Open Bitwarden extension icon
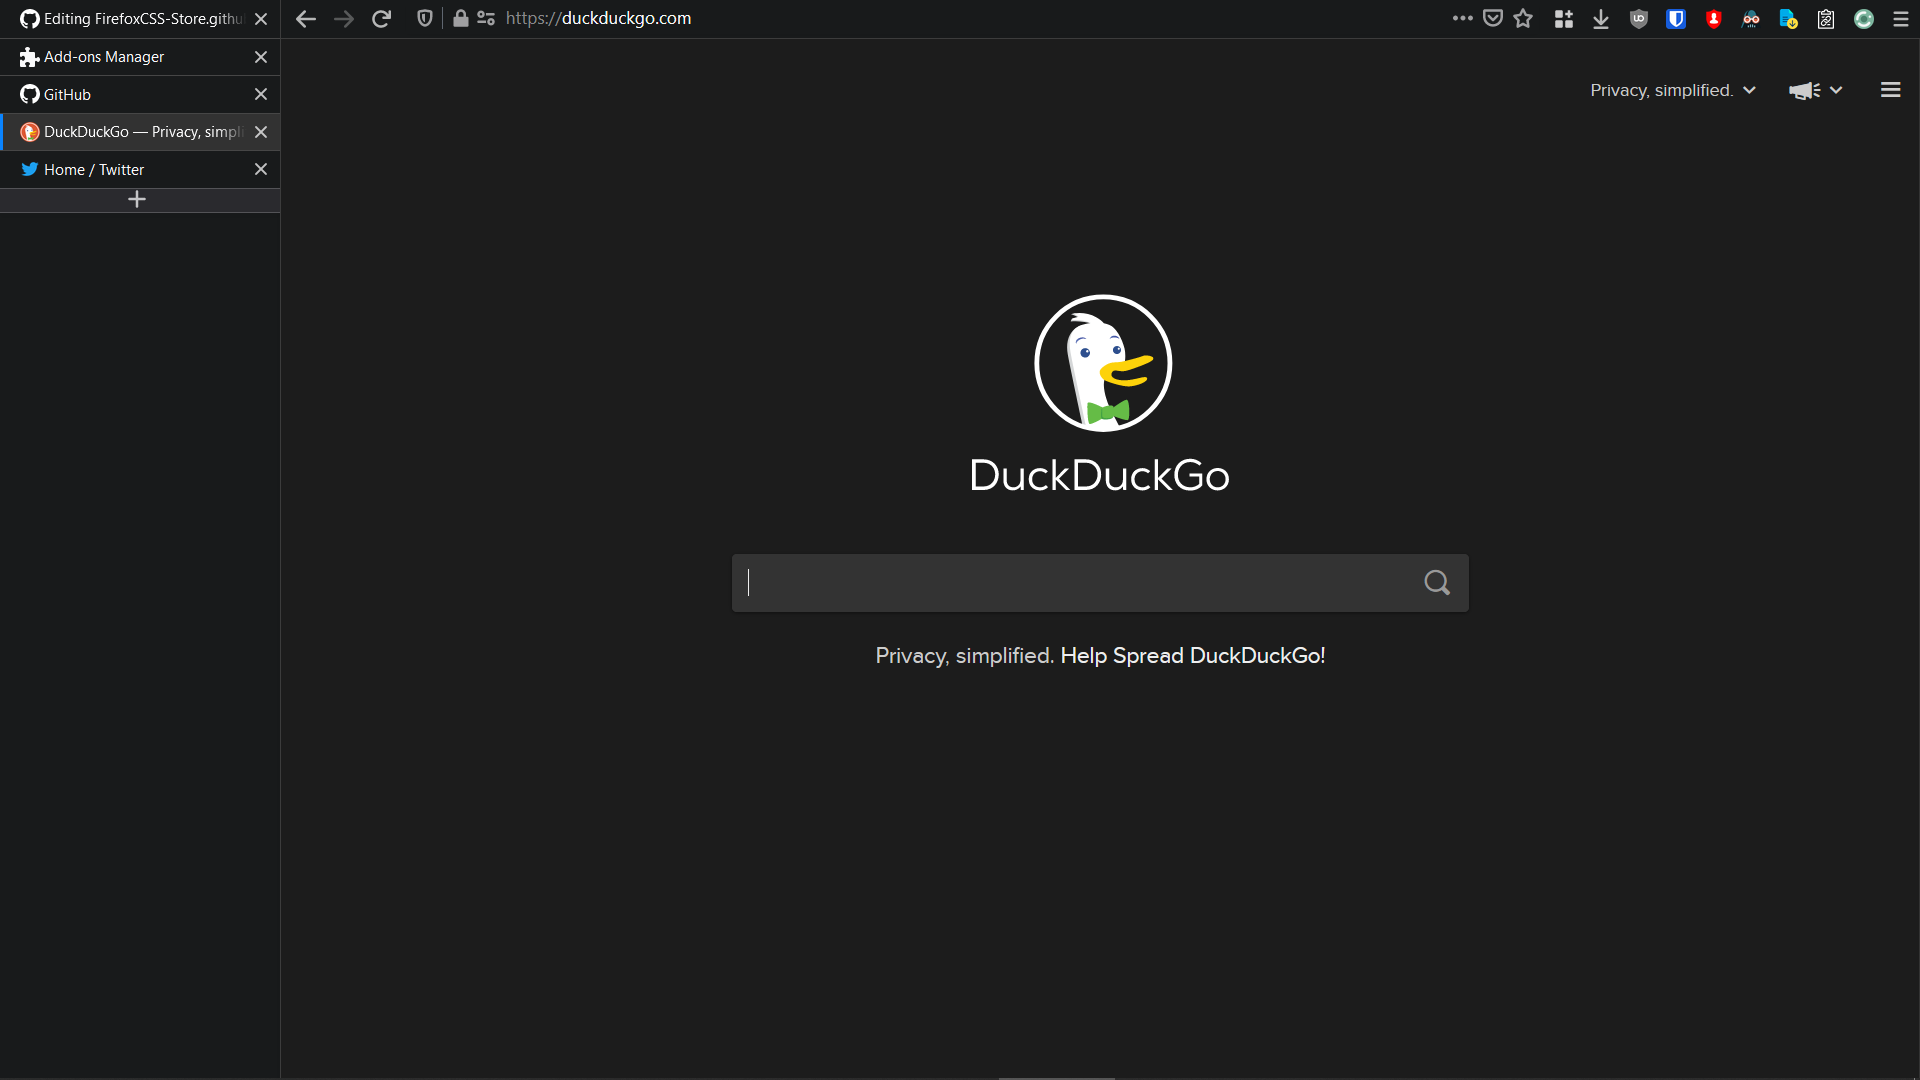 (1676, 19)
